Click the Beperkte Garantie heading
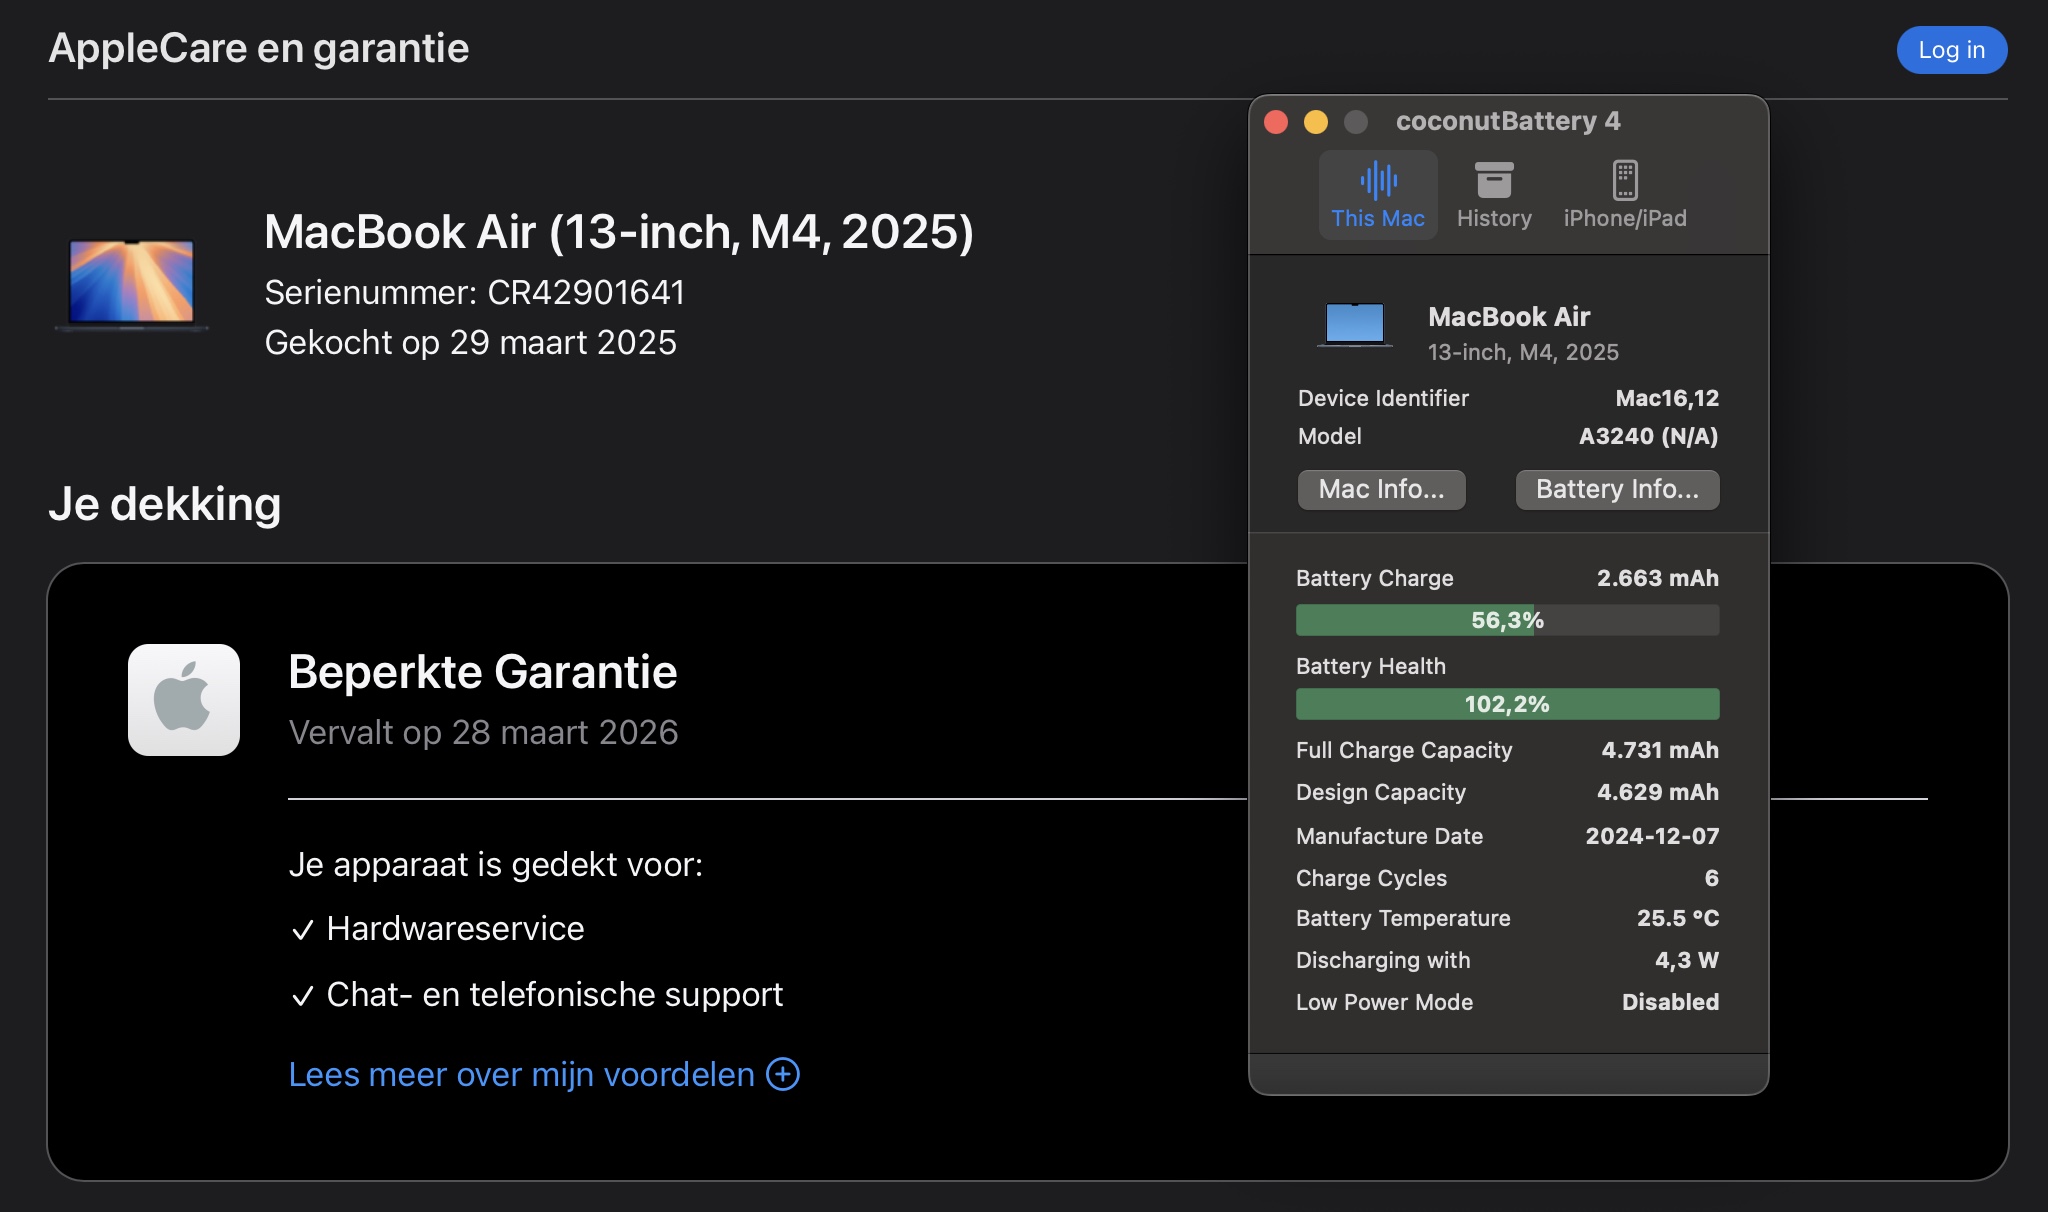Viewport: 2048px width, 1212px height. tap(482, 672)
